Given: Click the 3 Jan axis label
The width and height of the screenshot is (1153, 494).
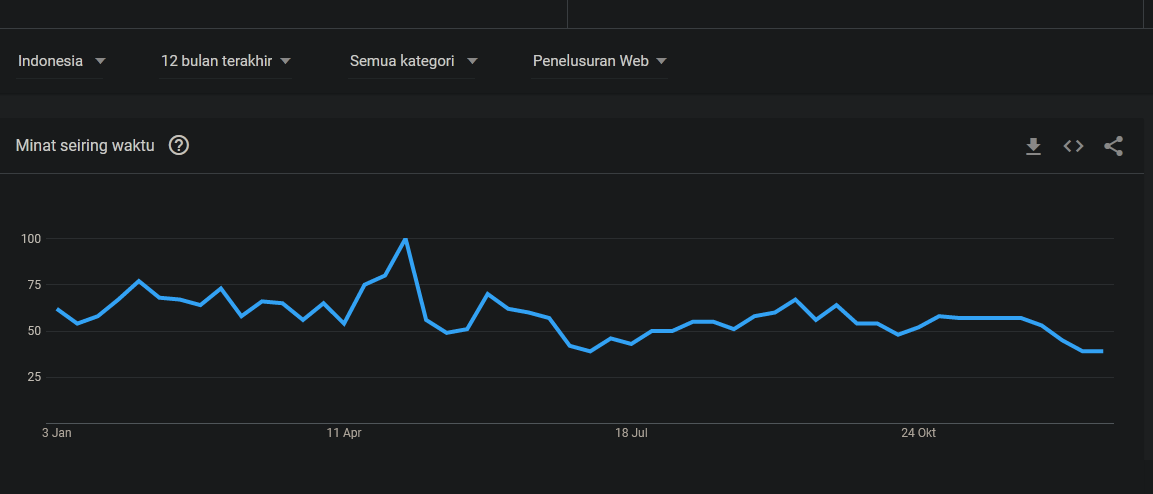Looking at the screenshot, I should 57,433.
